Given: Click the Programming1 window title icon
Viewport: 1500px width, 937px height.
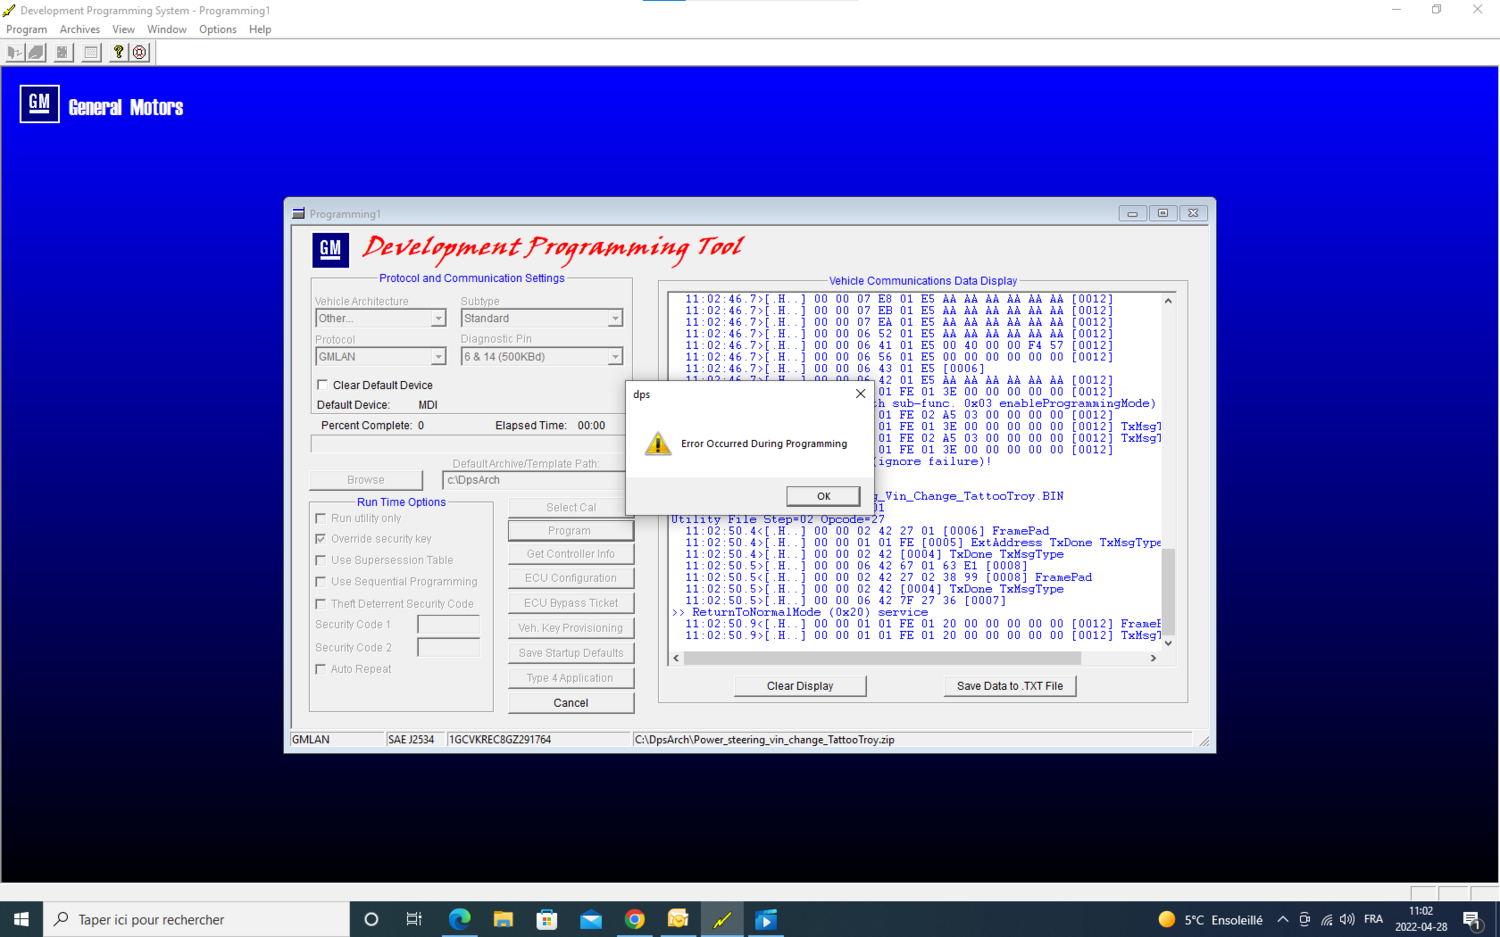Looking at the screenshot, I should coord(298,214).
